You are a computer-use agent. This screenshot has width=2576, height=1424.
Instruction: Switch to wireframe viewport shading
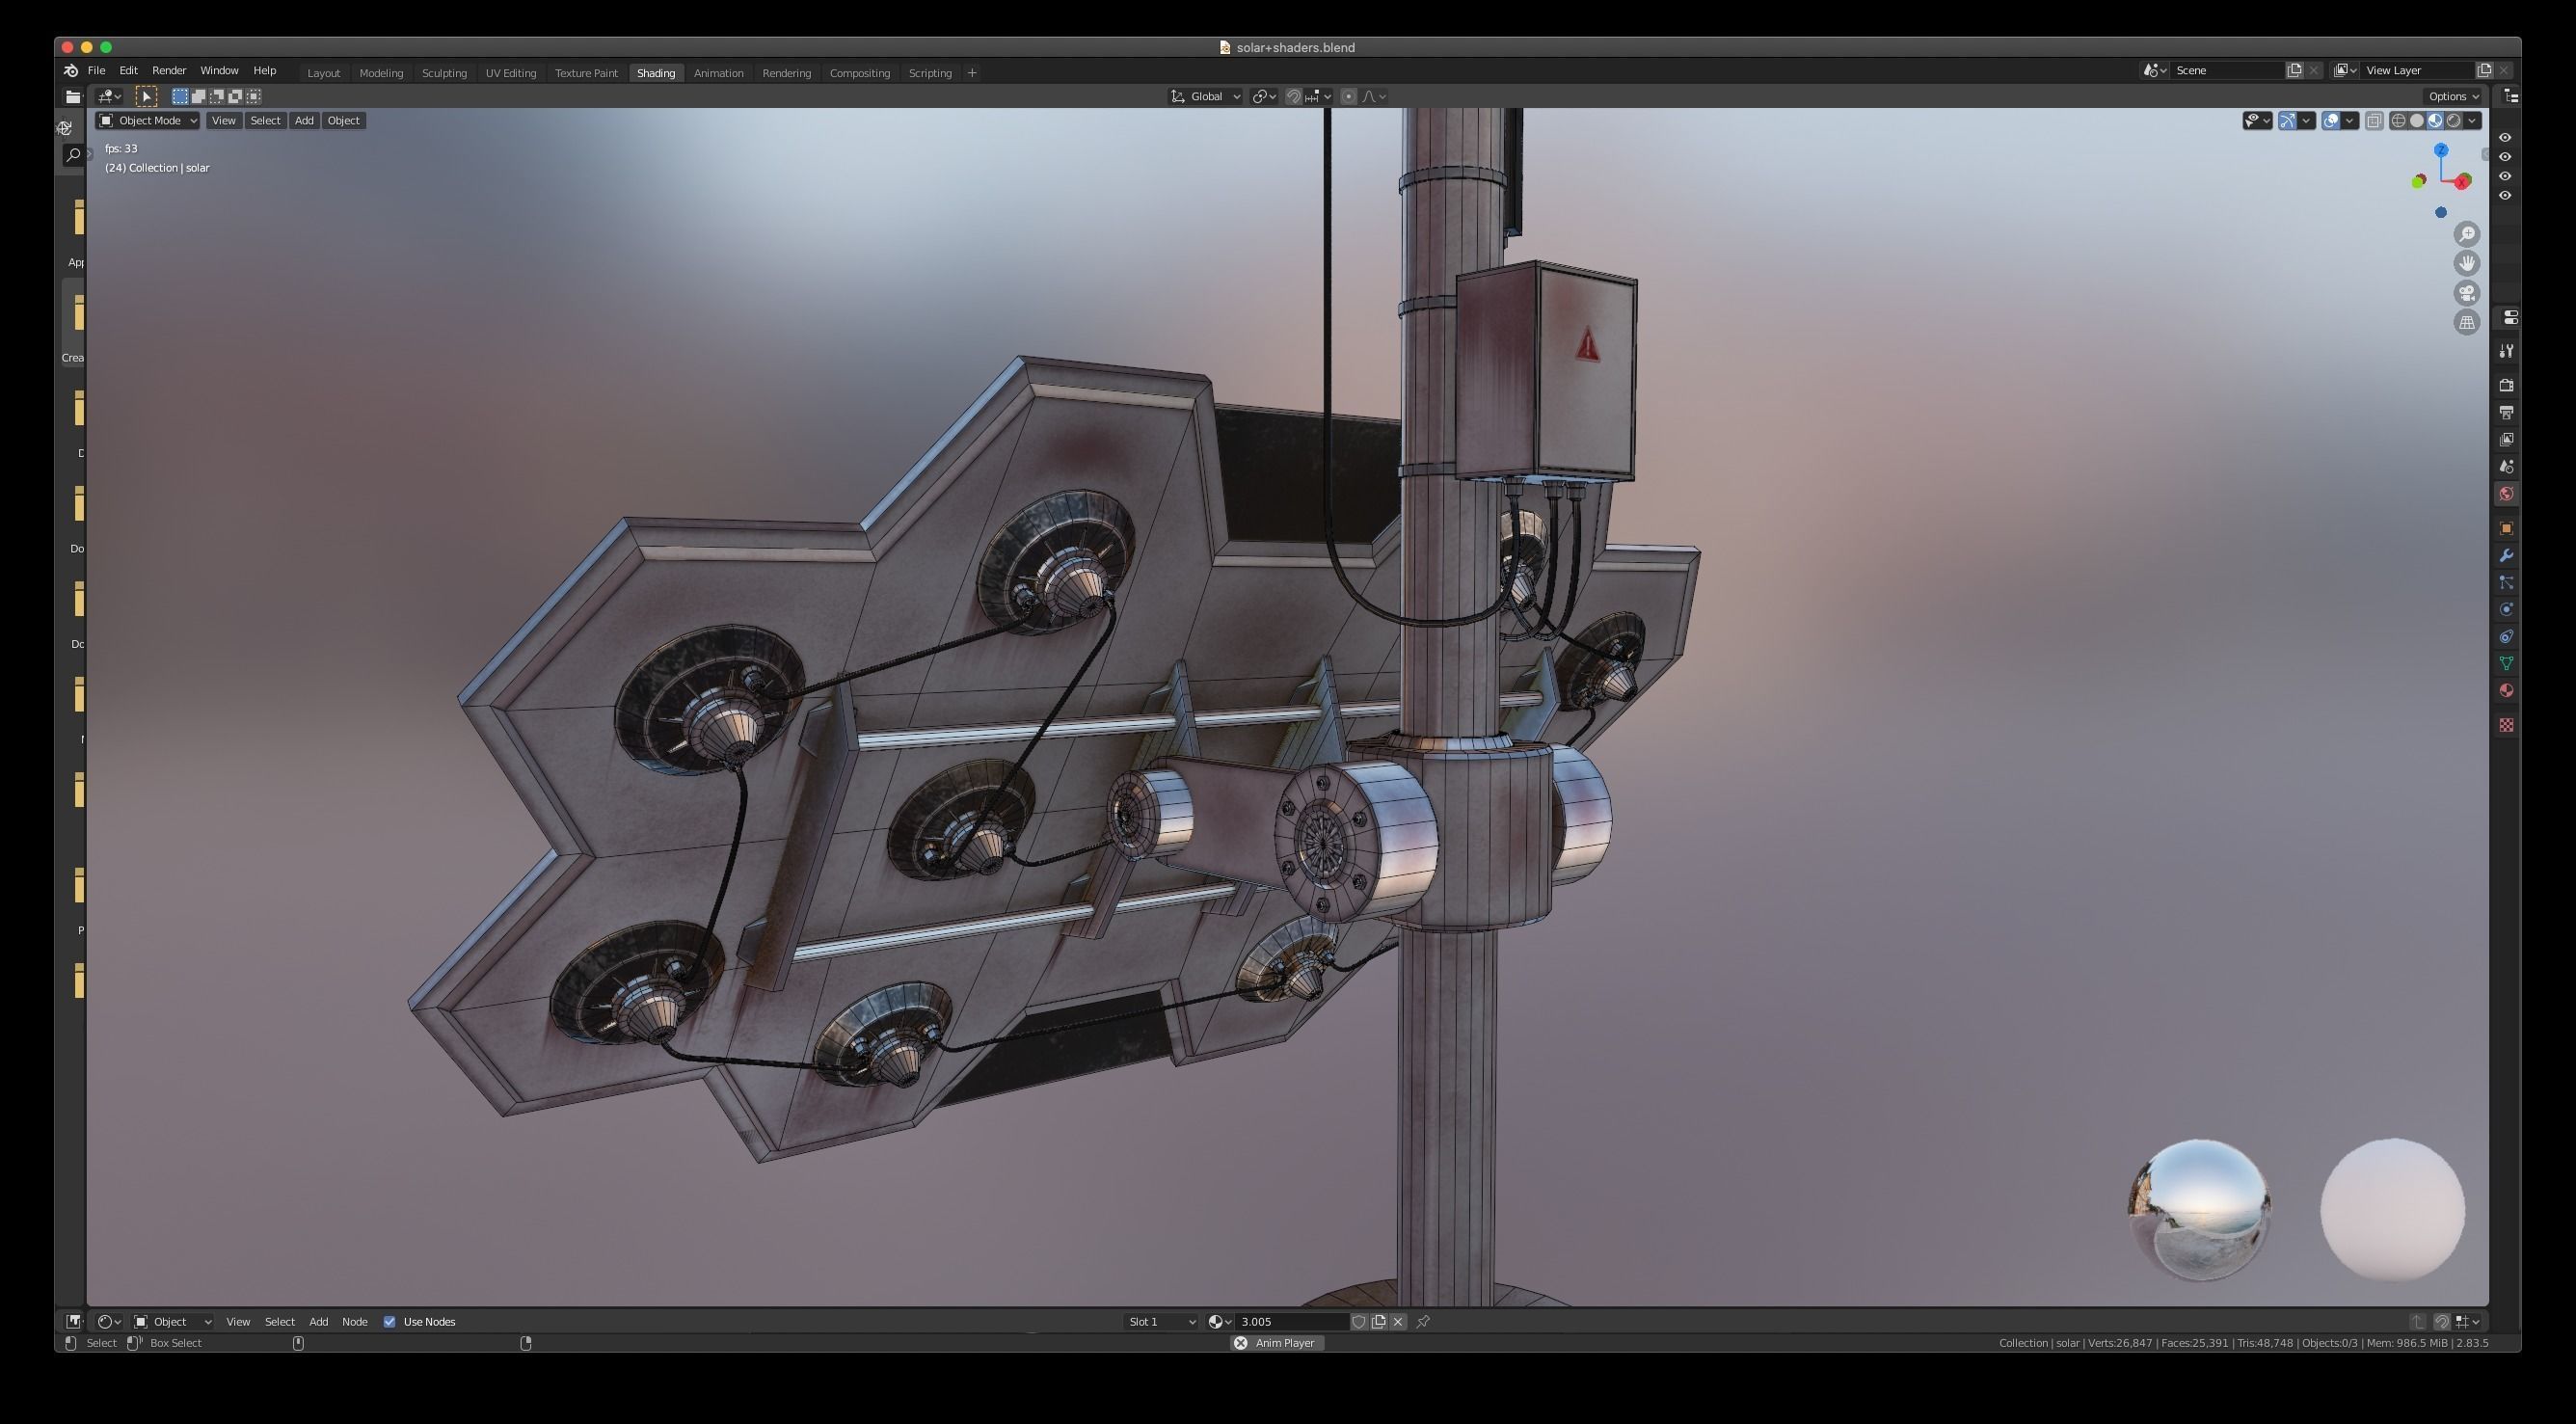coord(2398,121)
